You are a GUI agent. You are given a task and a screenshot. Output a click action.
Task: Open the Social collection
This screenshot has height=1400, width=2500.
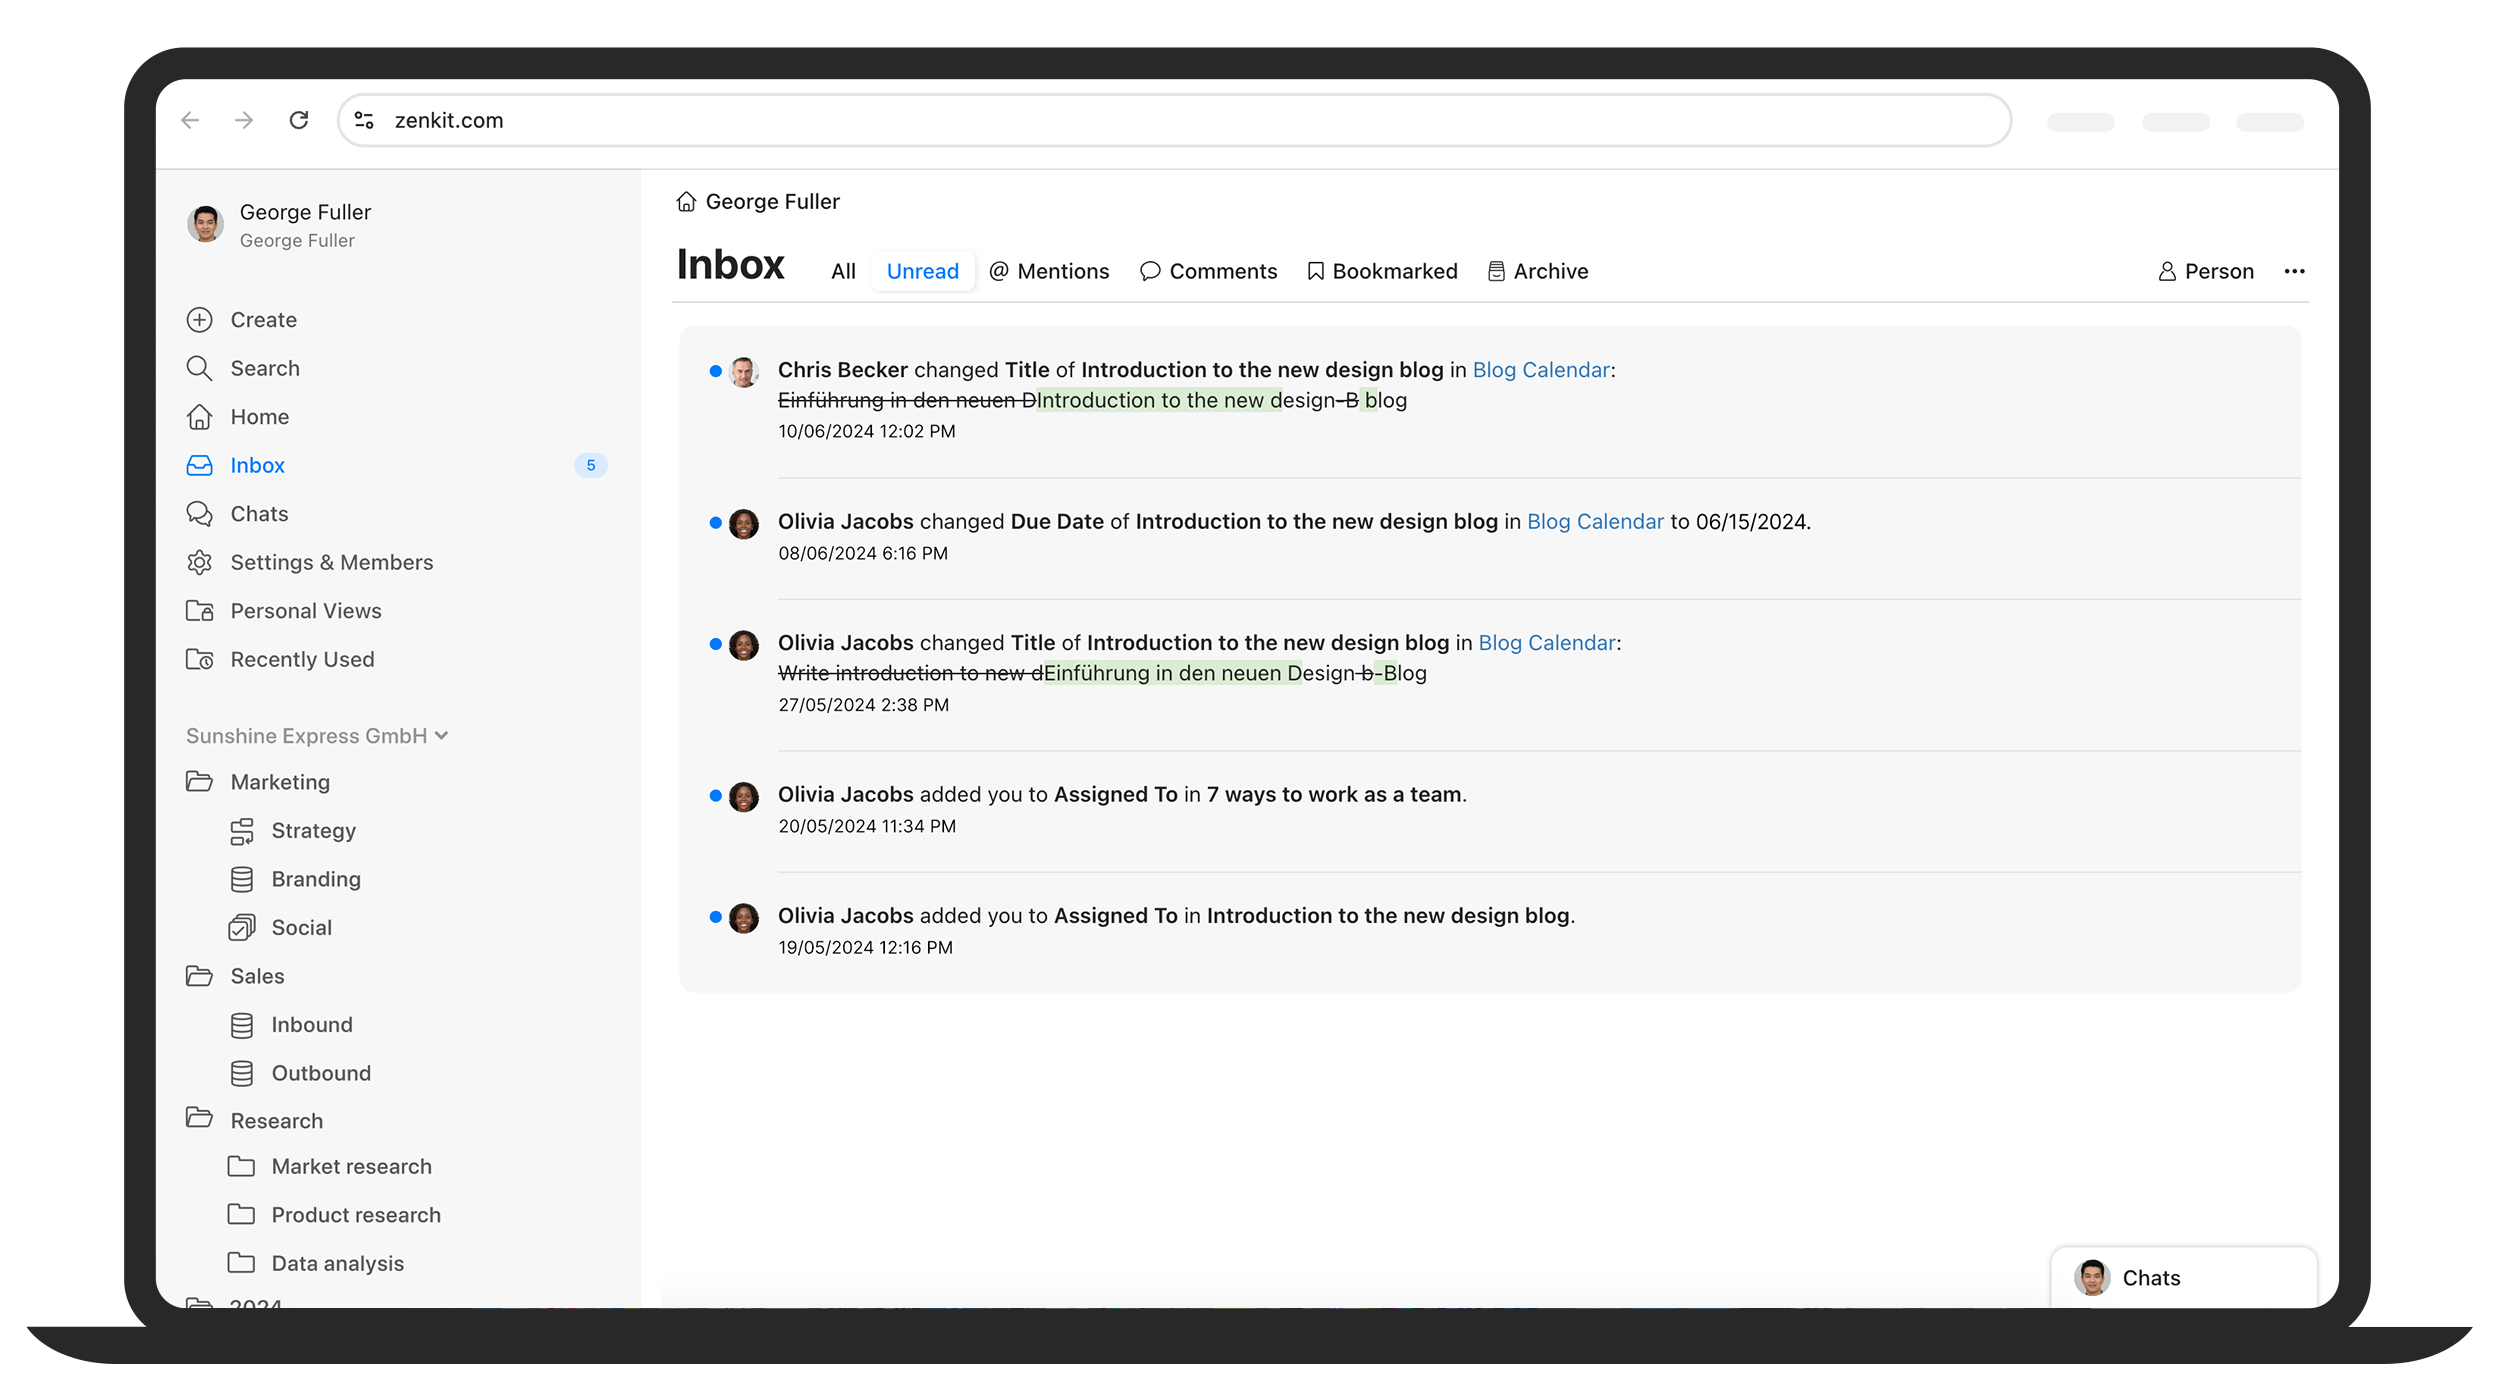coord(300,928)
